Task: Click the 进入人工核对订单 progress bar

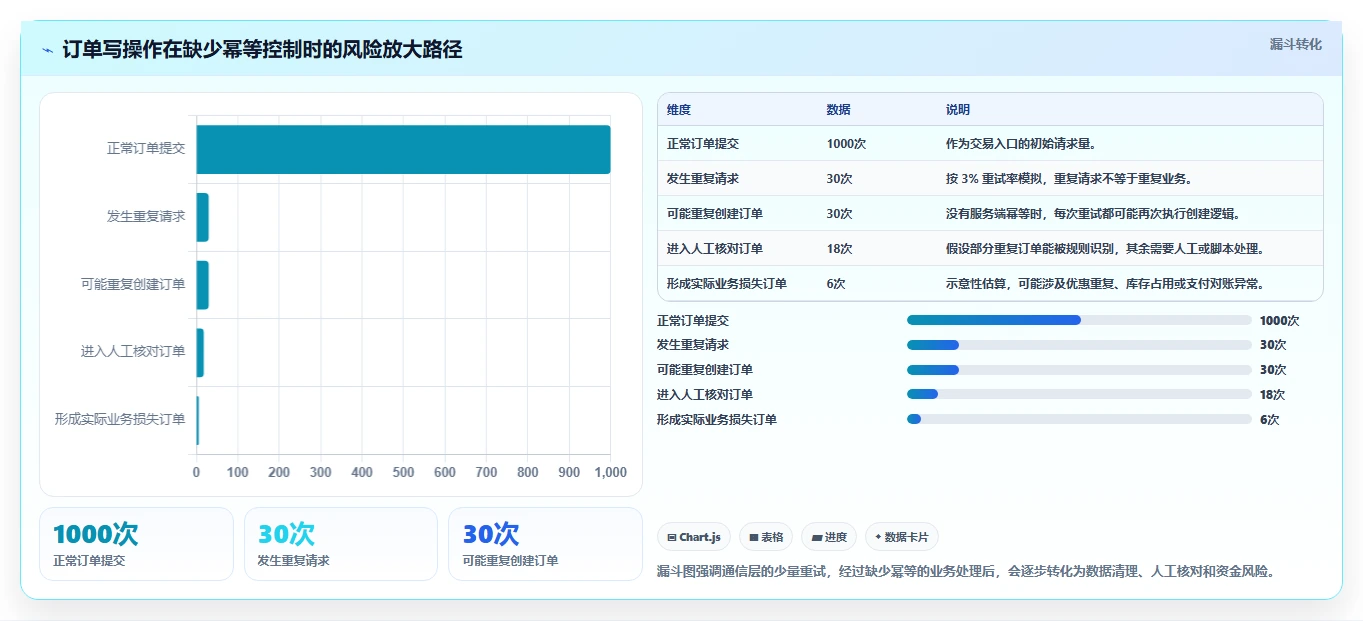Action: tap(1079, 394)
